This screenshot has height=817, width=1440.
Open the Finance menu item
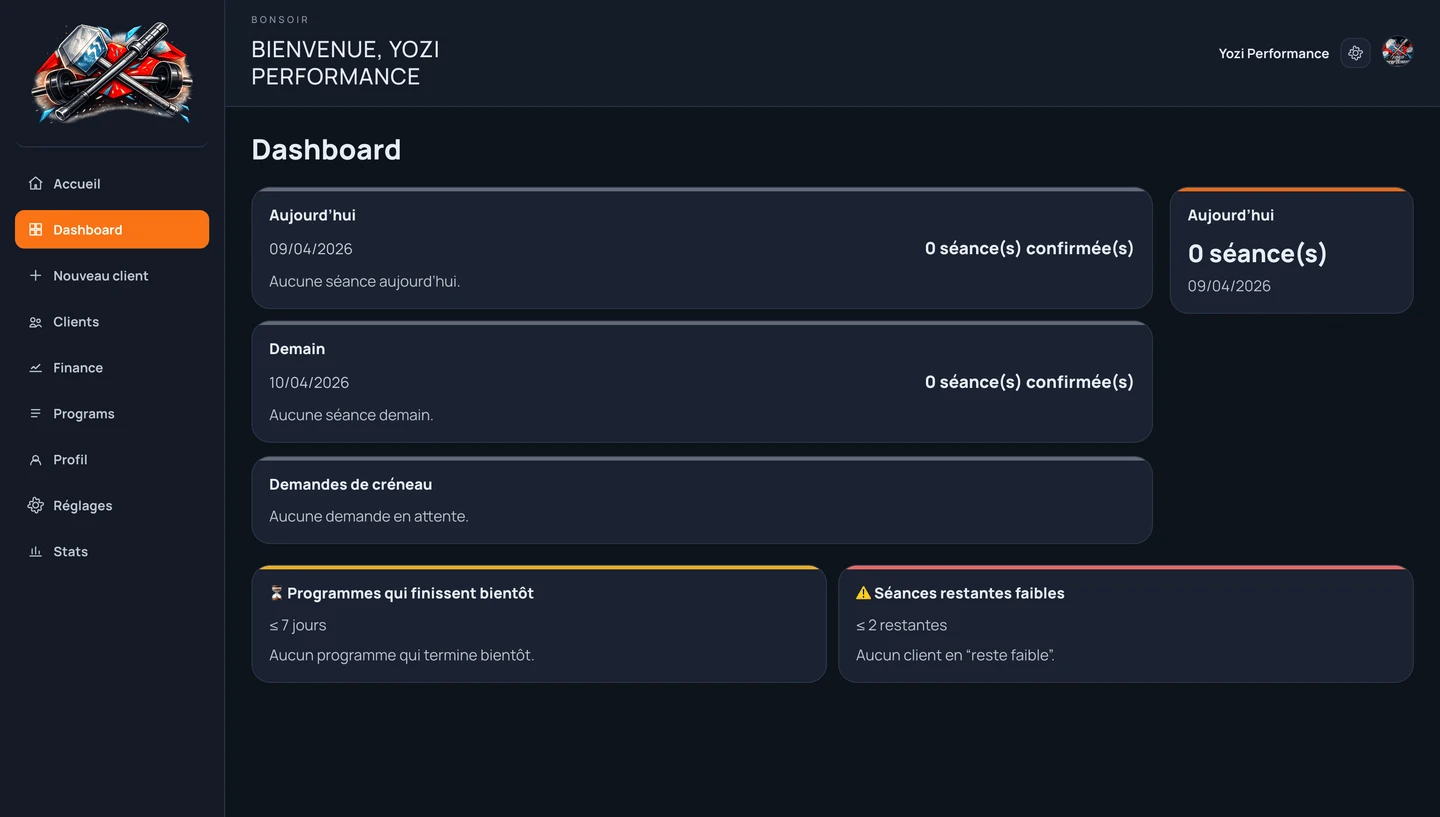[x=78, y=368]
